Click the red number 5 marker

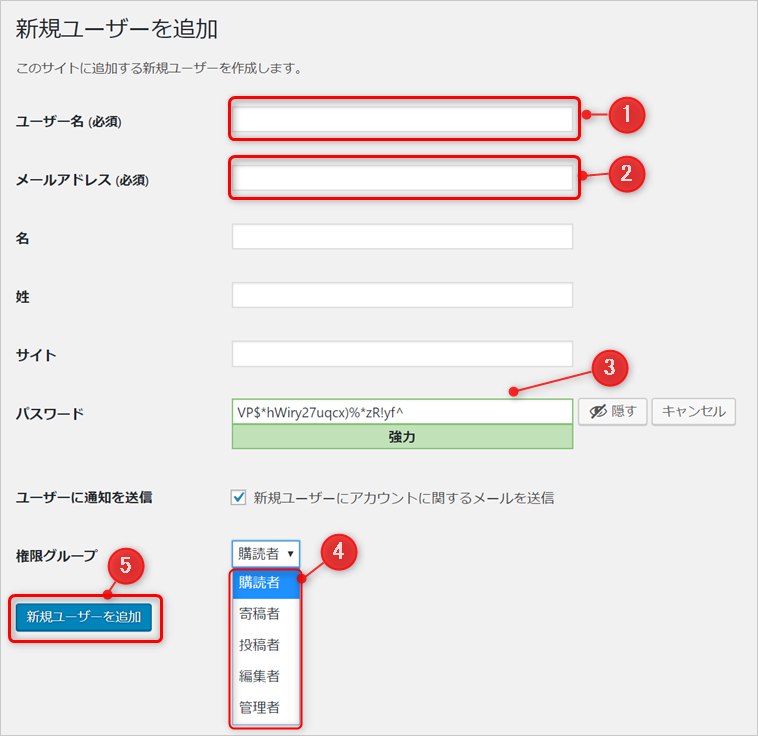(x=125, y=566)
